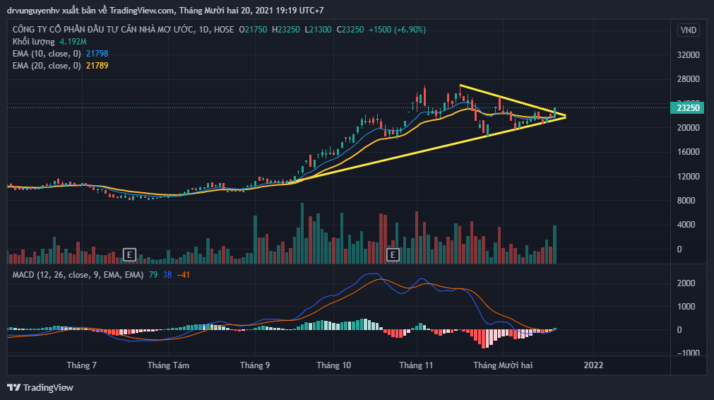Click the Tháng Tám time axis label

point(168,365)
